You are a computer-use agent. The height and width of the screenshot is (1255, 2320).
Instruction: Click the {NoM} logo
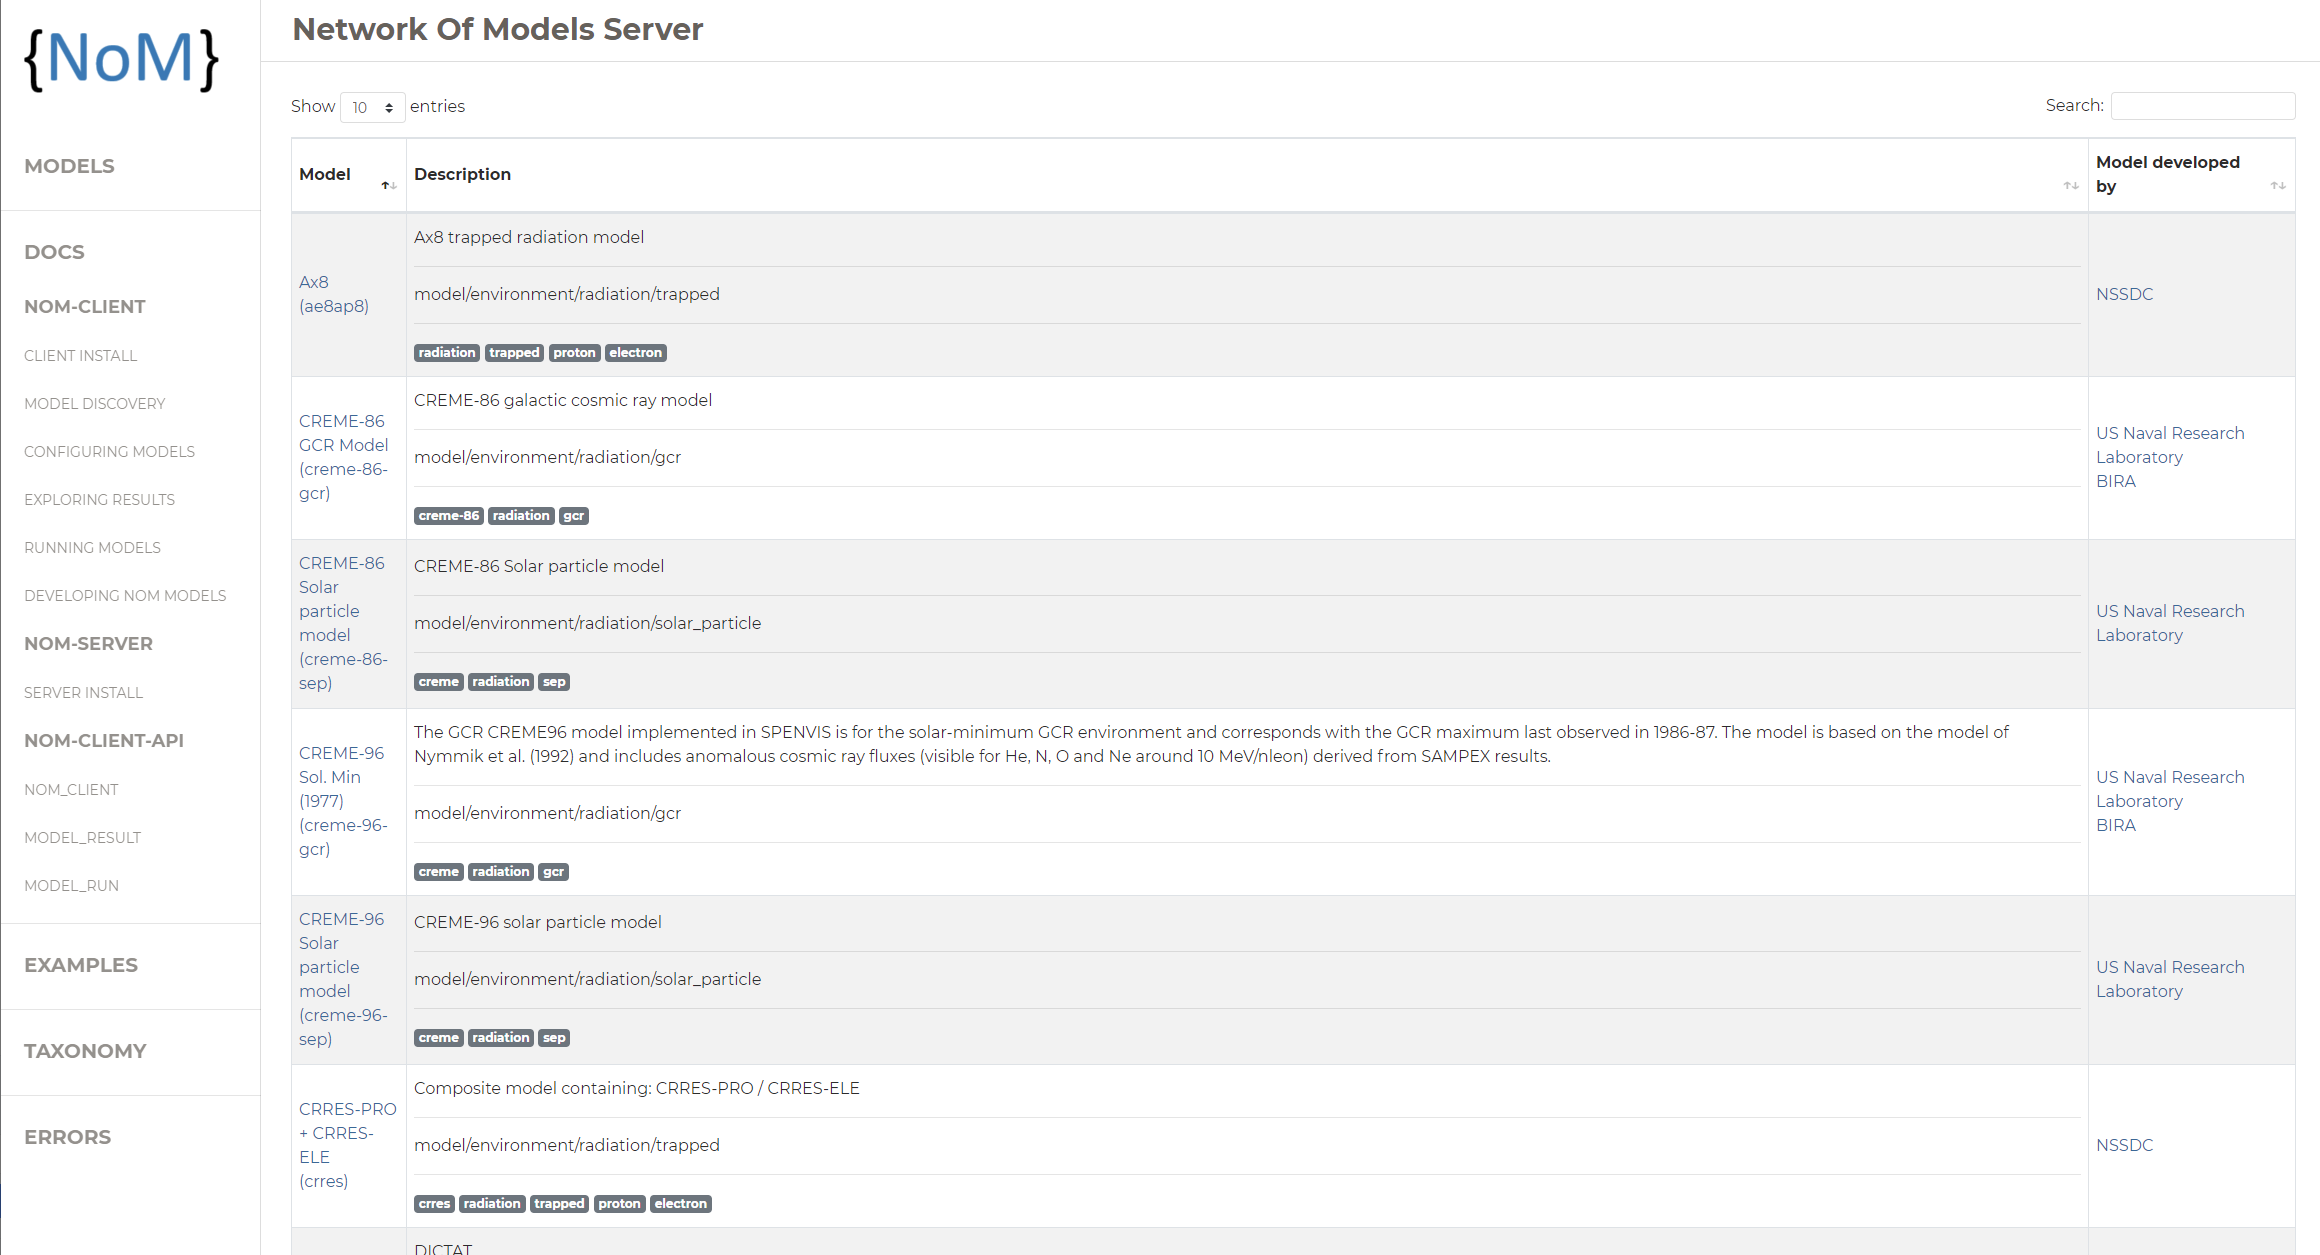click(121, 59)
